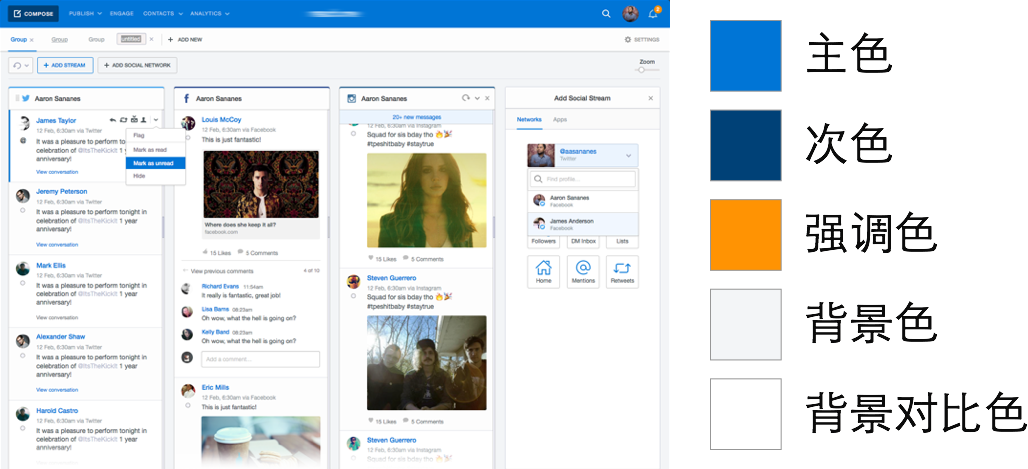Open the notifications bell

(653, 14)
